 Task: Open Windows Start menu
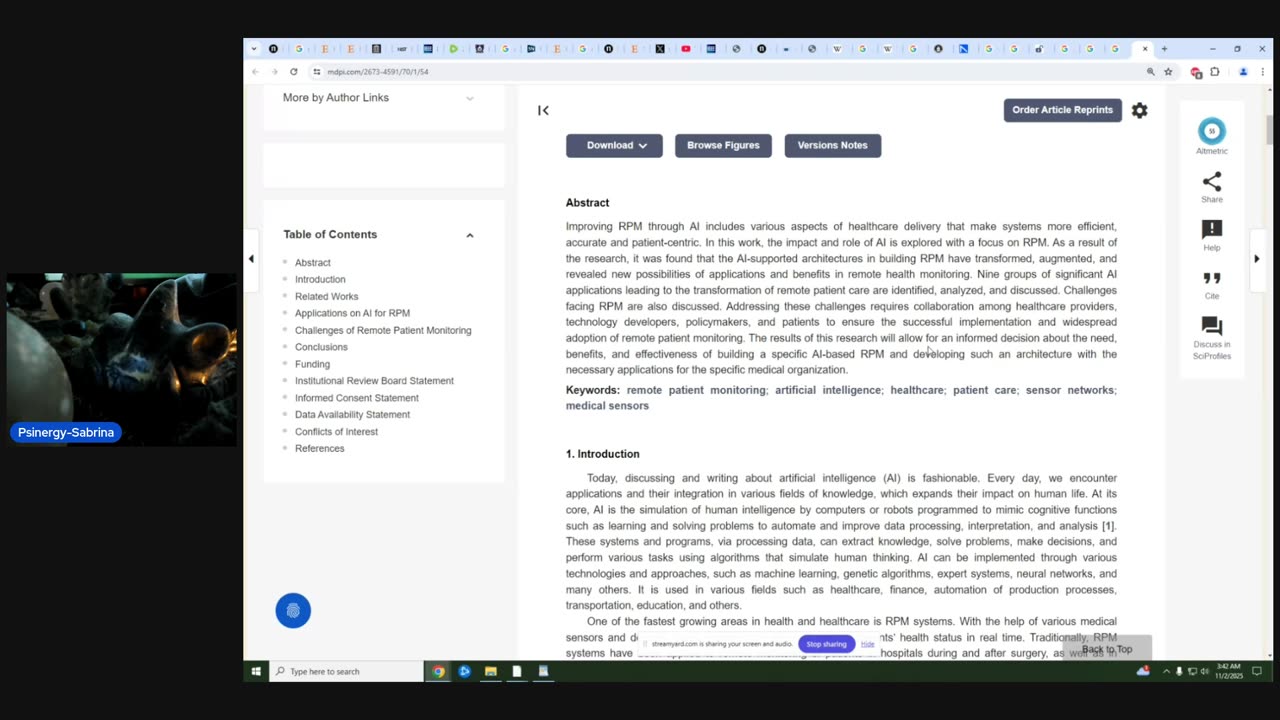[x=256, y=671]
